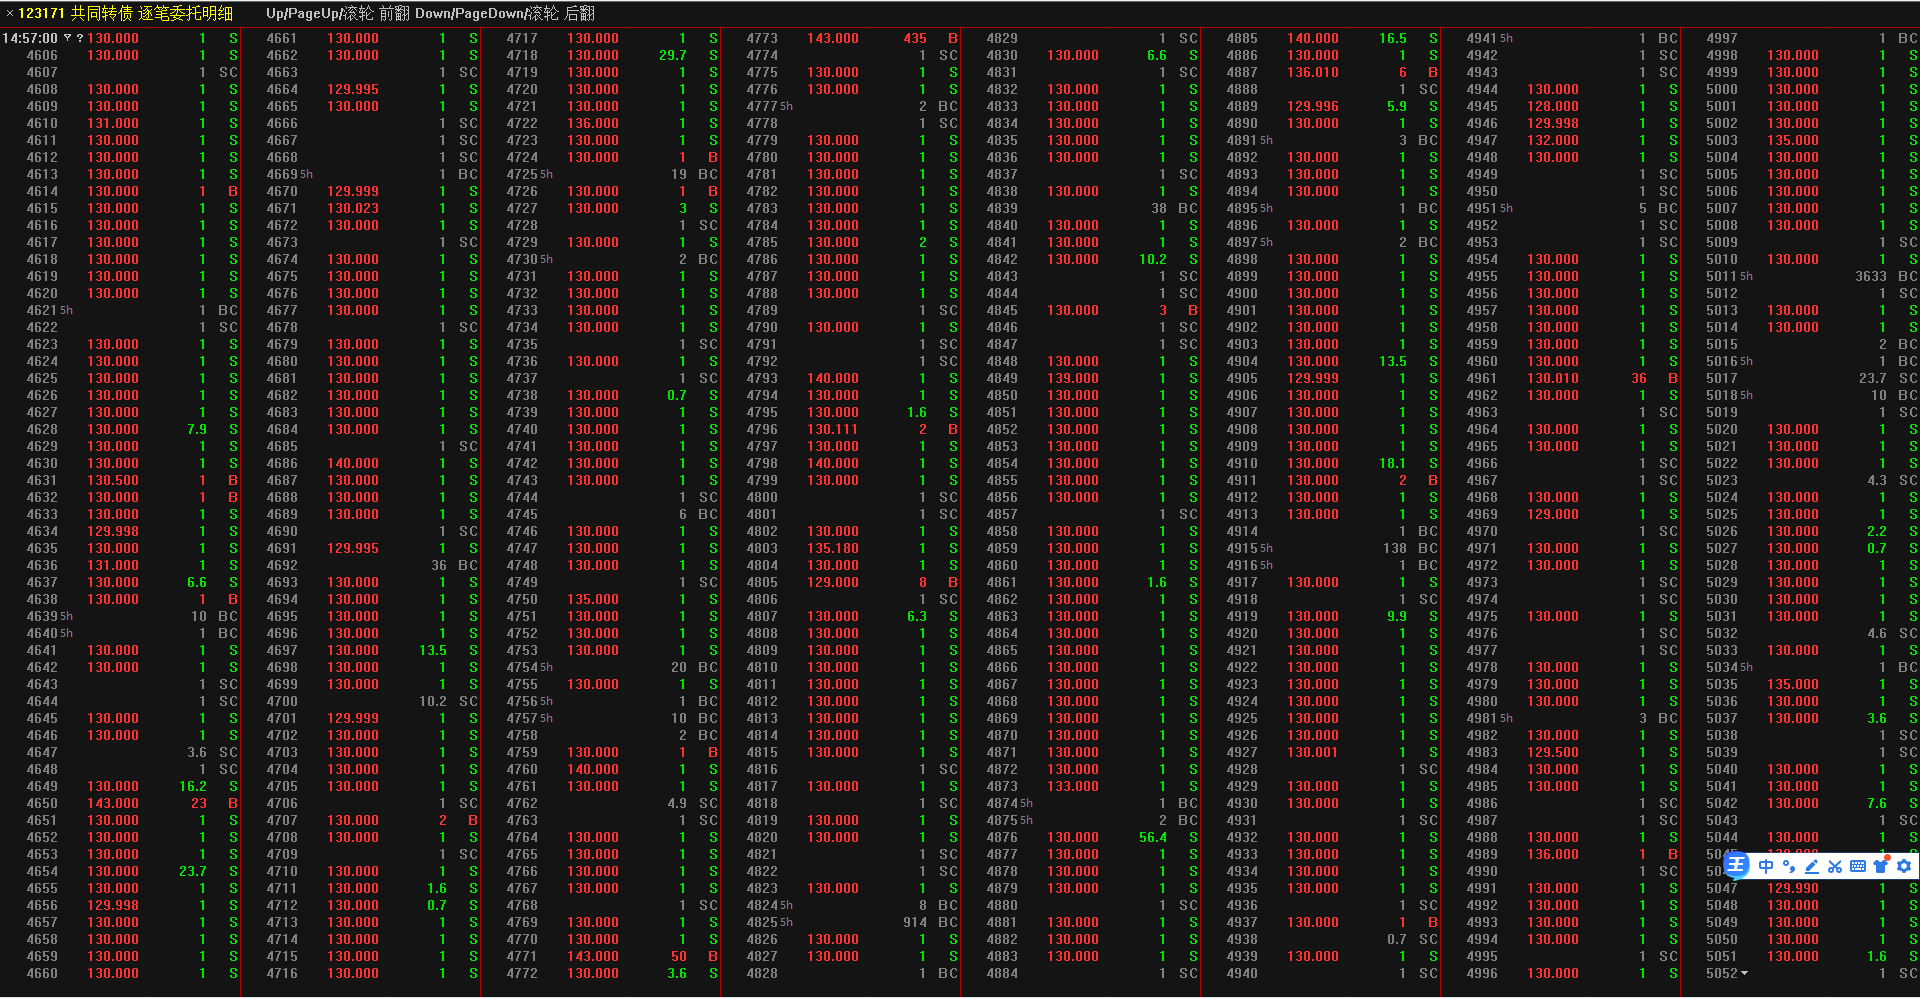Select order 4961 priced at 130.010
1920x999 pixels.
click(1552, 379)
